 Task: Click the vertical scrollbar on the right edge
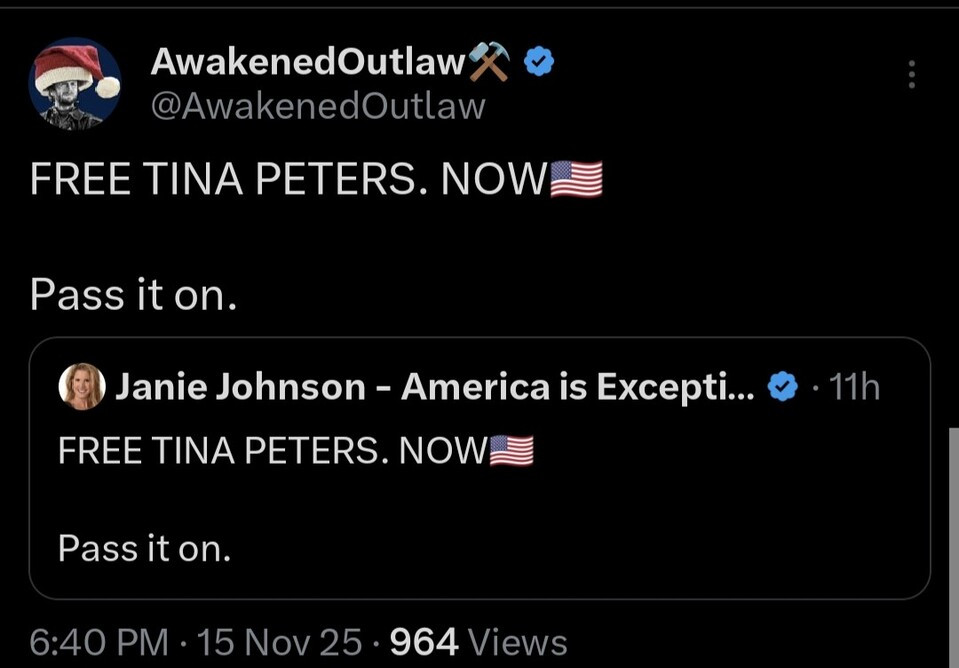coord(953,540)
